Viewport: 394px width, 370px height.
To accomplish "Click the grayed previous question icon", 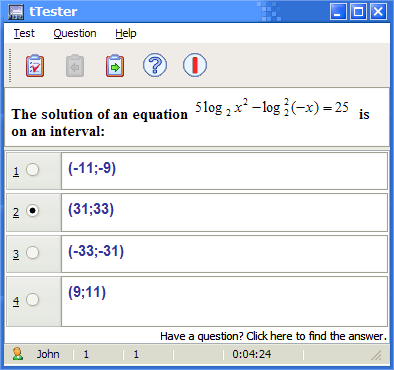I will 75,66.
